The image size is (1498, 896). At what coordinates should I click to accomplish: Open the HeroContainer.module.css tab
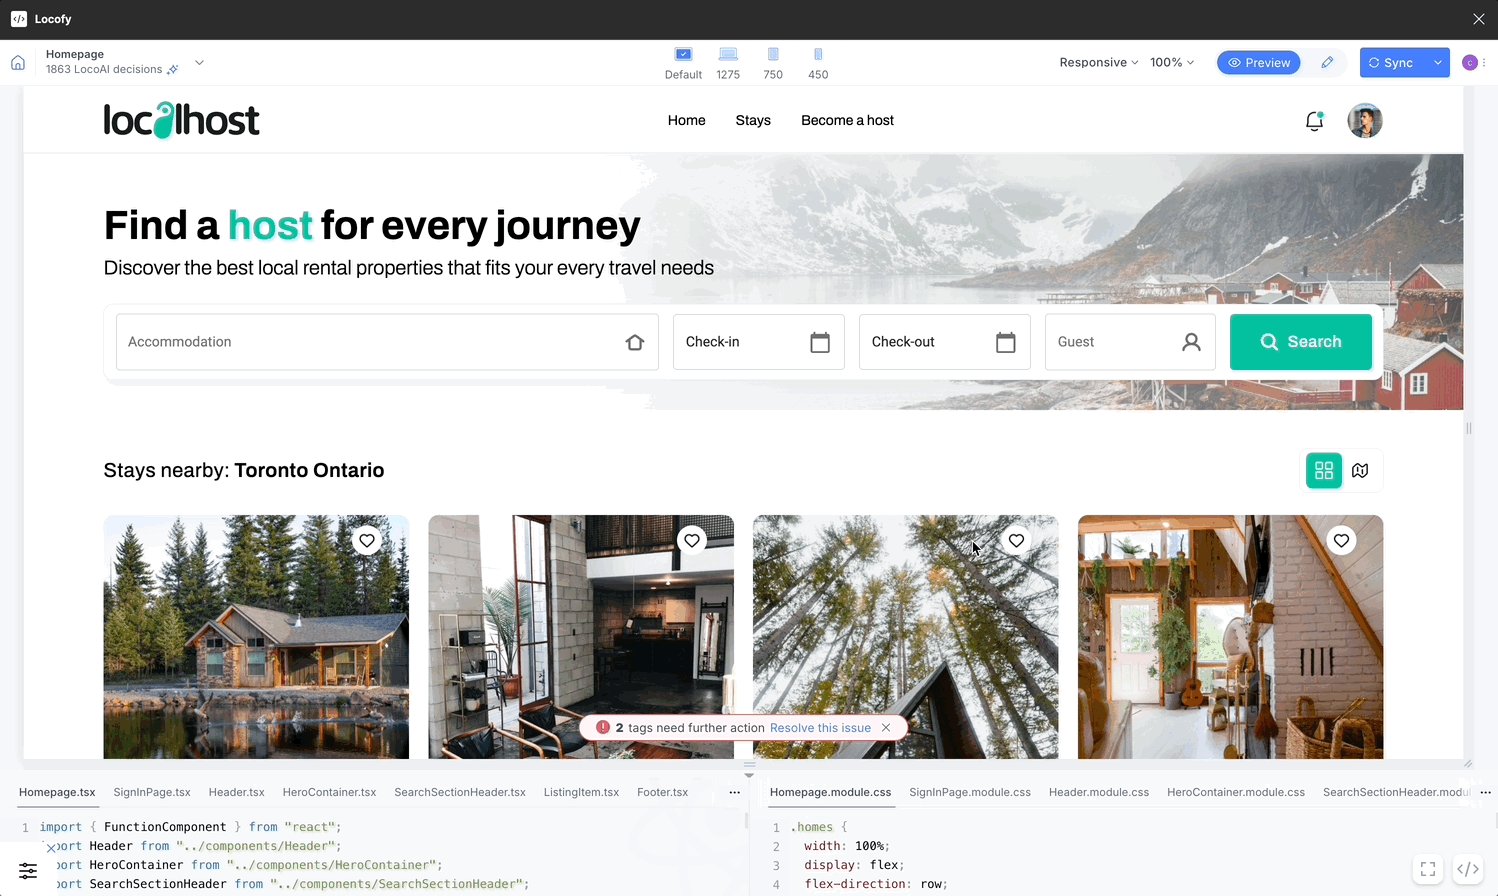pos(1236,792)
